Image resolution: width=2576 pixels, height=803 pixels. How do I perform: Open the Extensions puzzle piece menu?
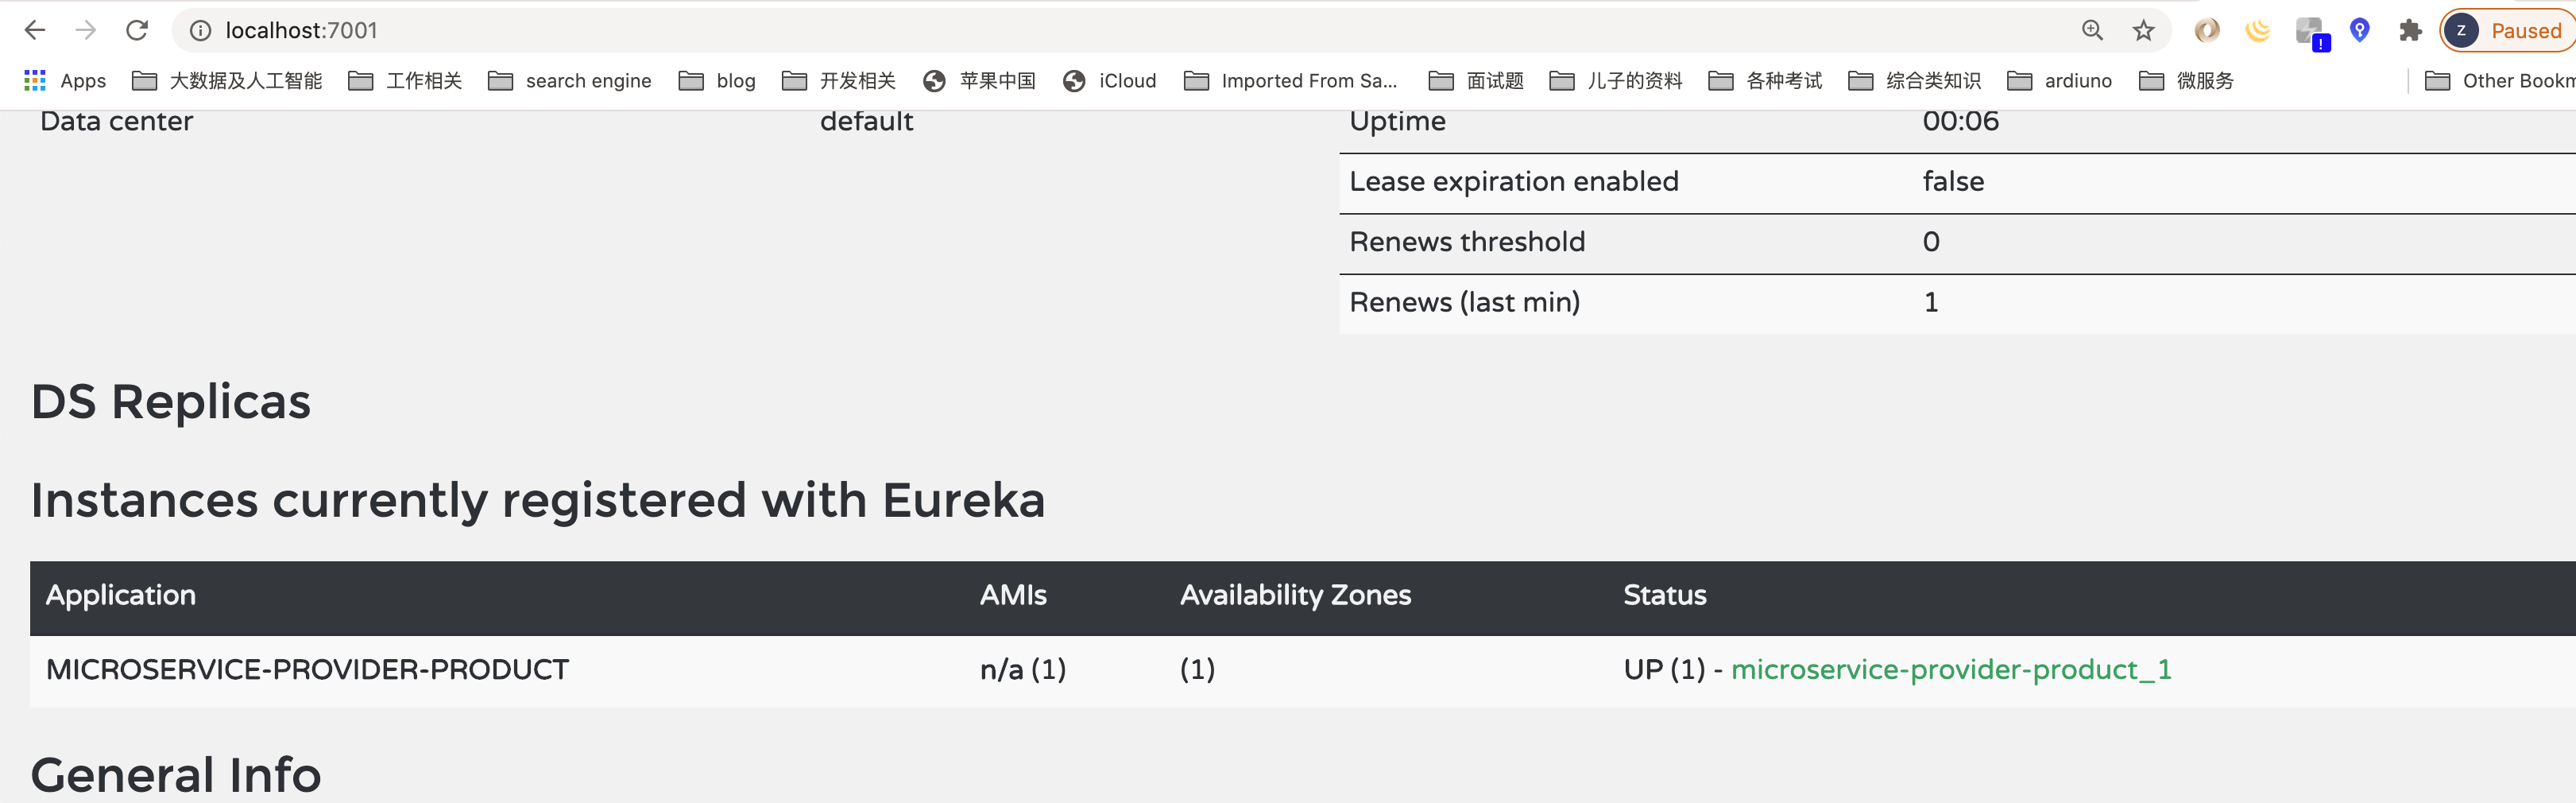(x=2410, y=30)
